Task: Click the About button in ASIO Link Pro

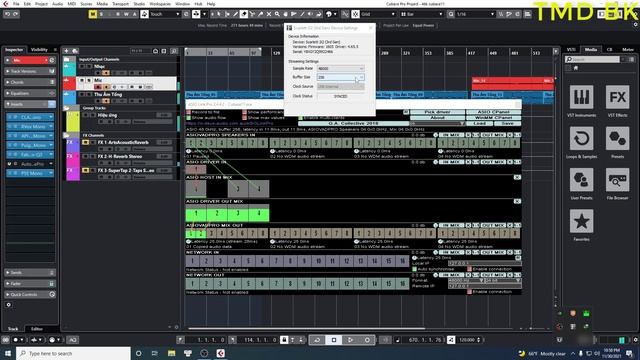Action: [x=437, y=118]
